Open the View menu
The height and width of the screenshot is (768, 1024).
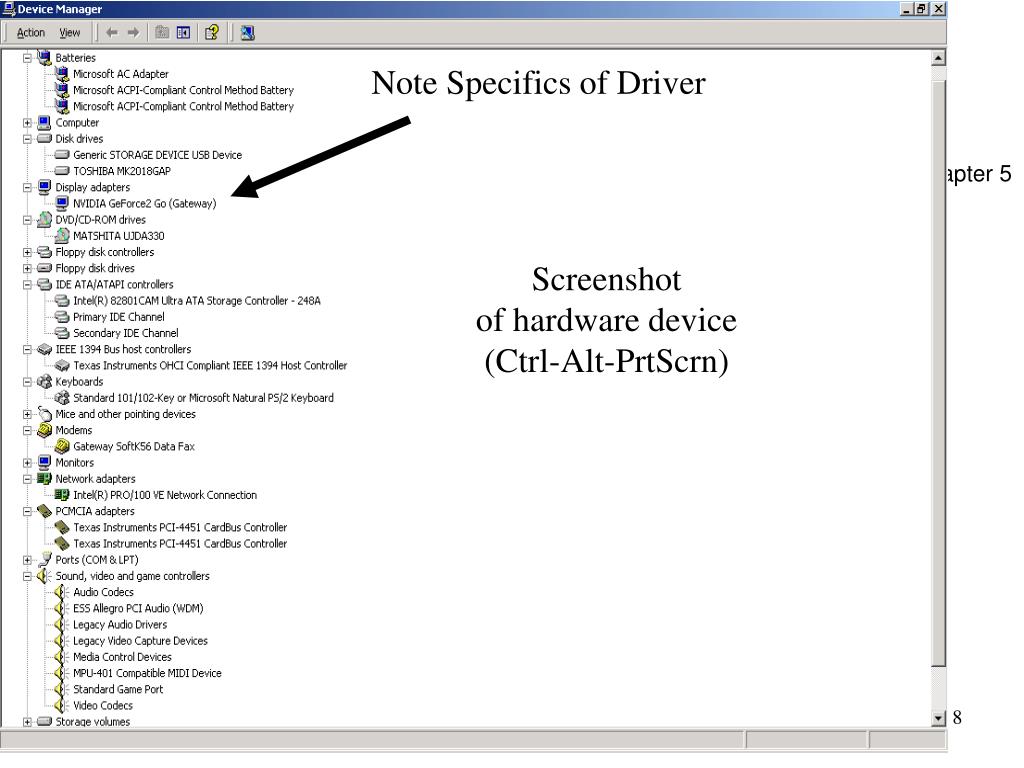[x=69, y=32]
